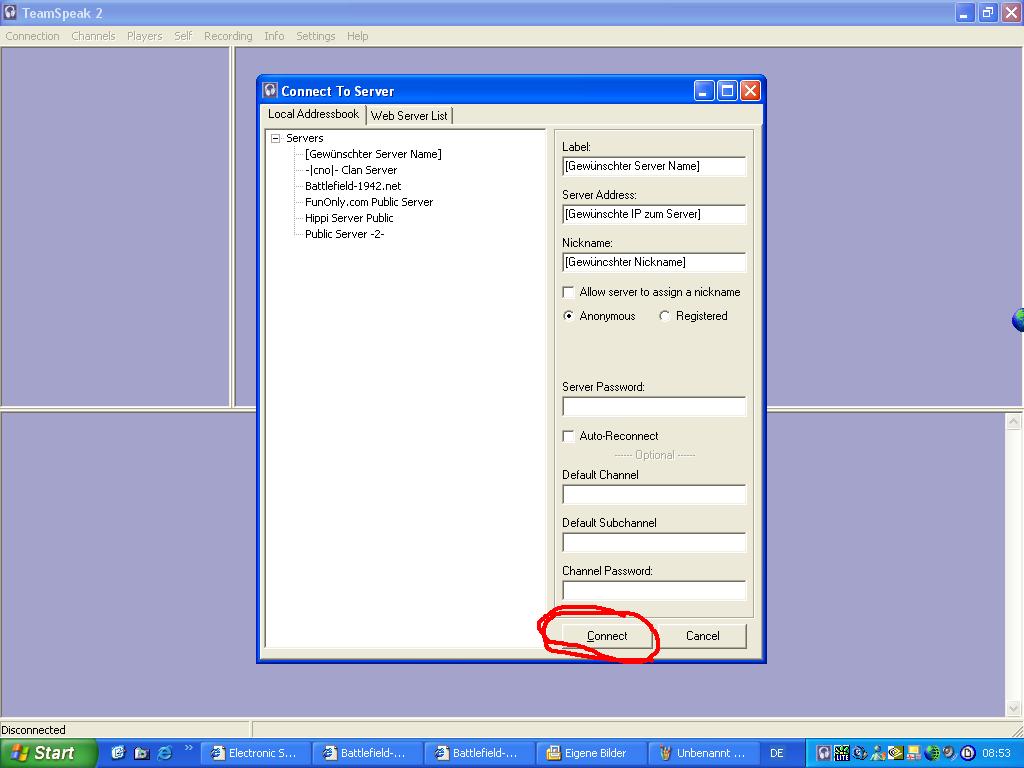
Task: Launch Internet Explorer from quick launch
Action: pos(165,753)
